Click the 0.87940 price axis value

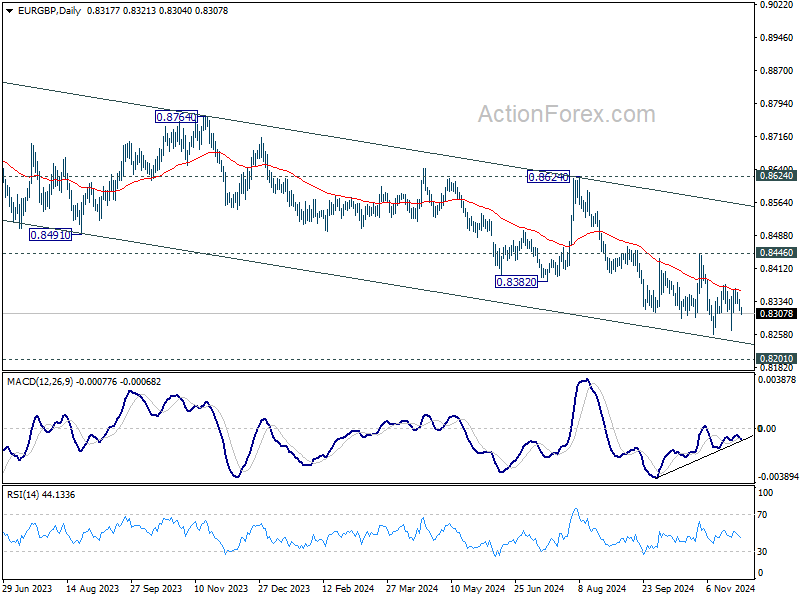click(x=777, y=104)
